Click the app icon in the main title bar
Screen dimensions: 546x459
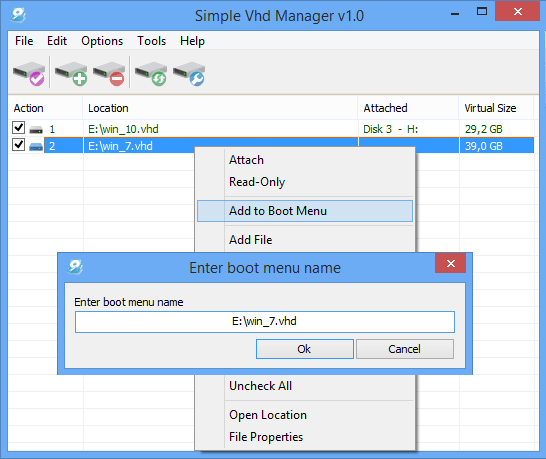pyautogui.click(x=18, y=15)
